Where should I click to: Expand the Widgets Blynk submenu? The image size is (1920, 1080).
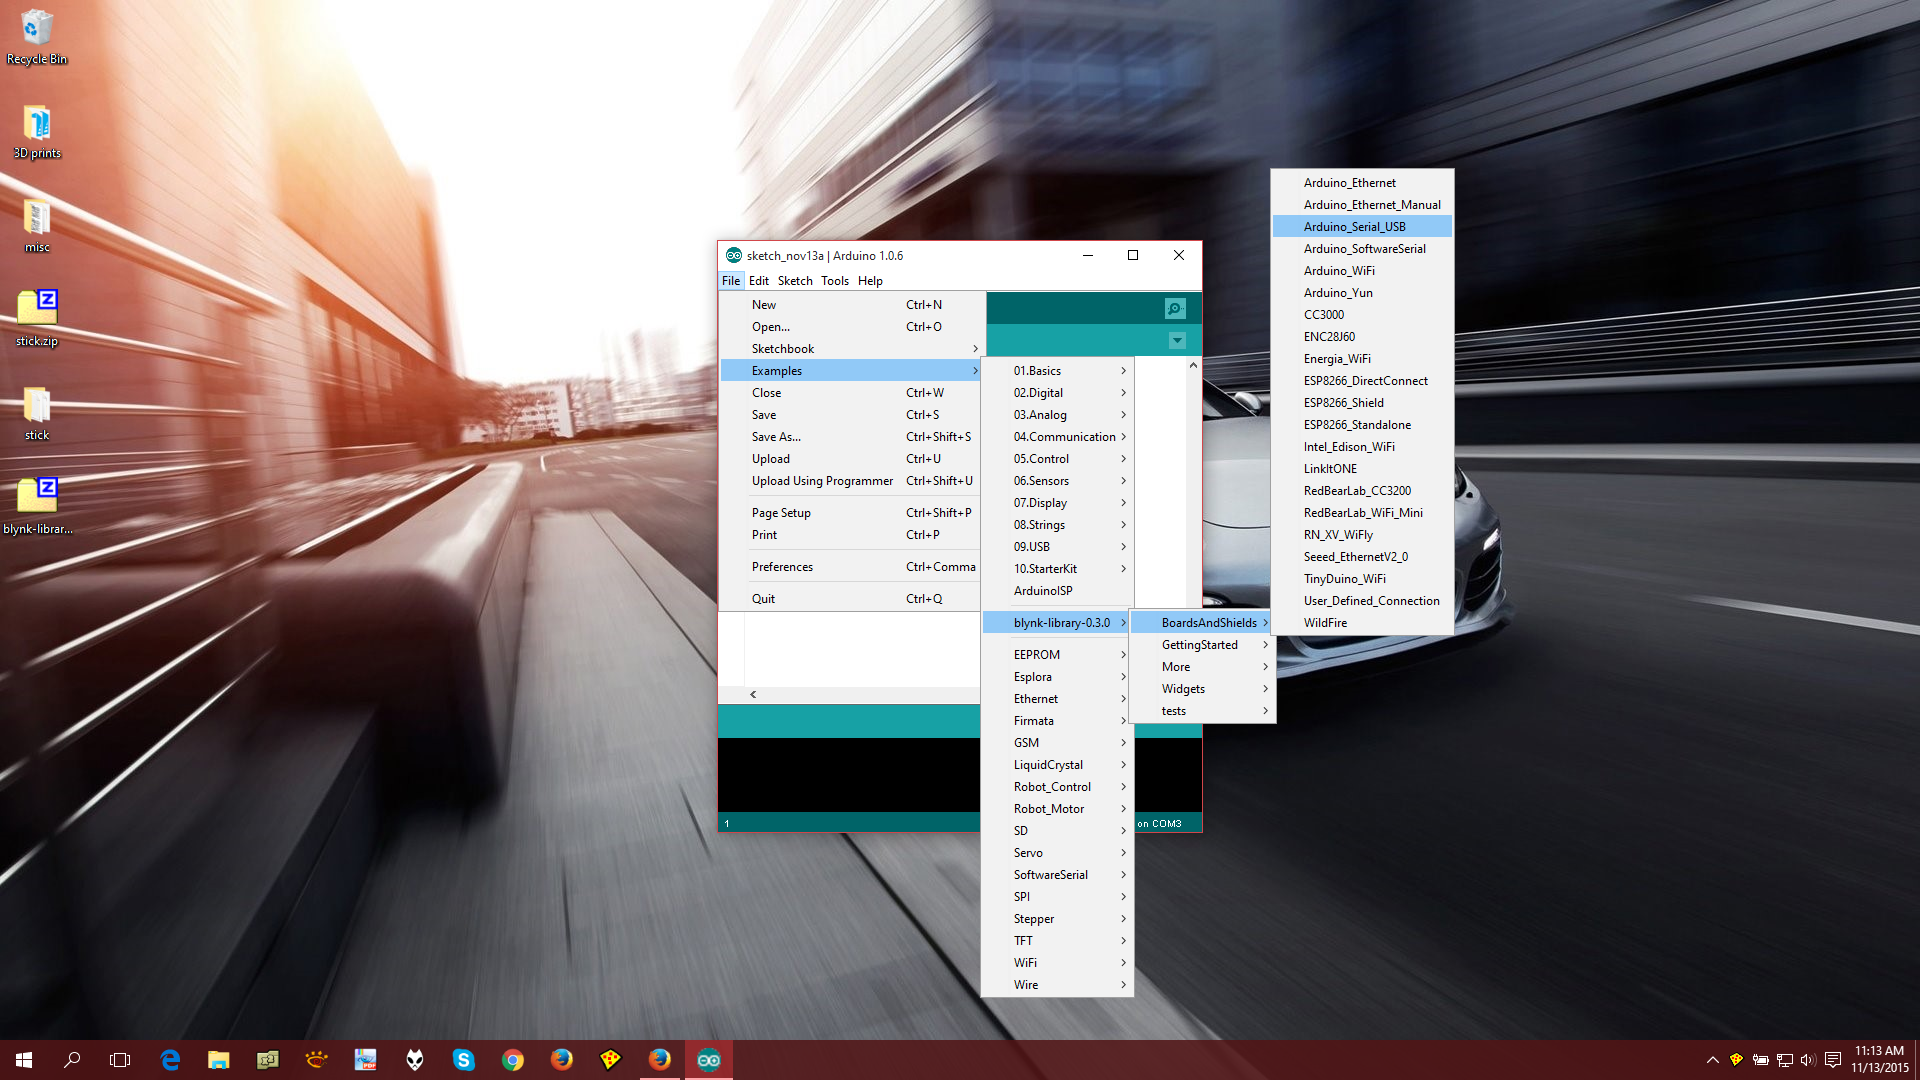pos(1202,689)
